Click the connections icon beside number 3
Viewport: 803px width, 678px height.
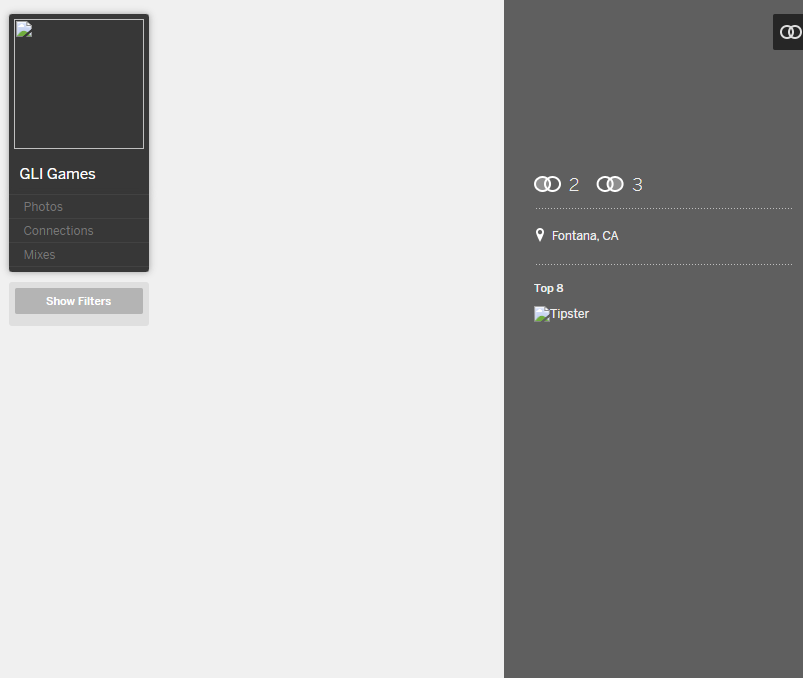[x=610, y=184]
